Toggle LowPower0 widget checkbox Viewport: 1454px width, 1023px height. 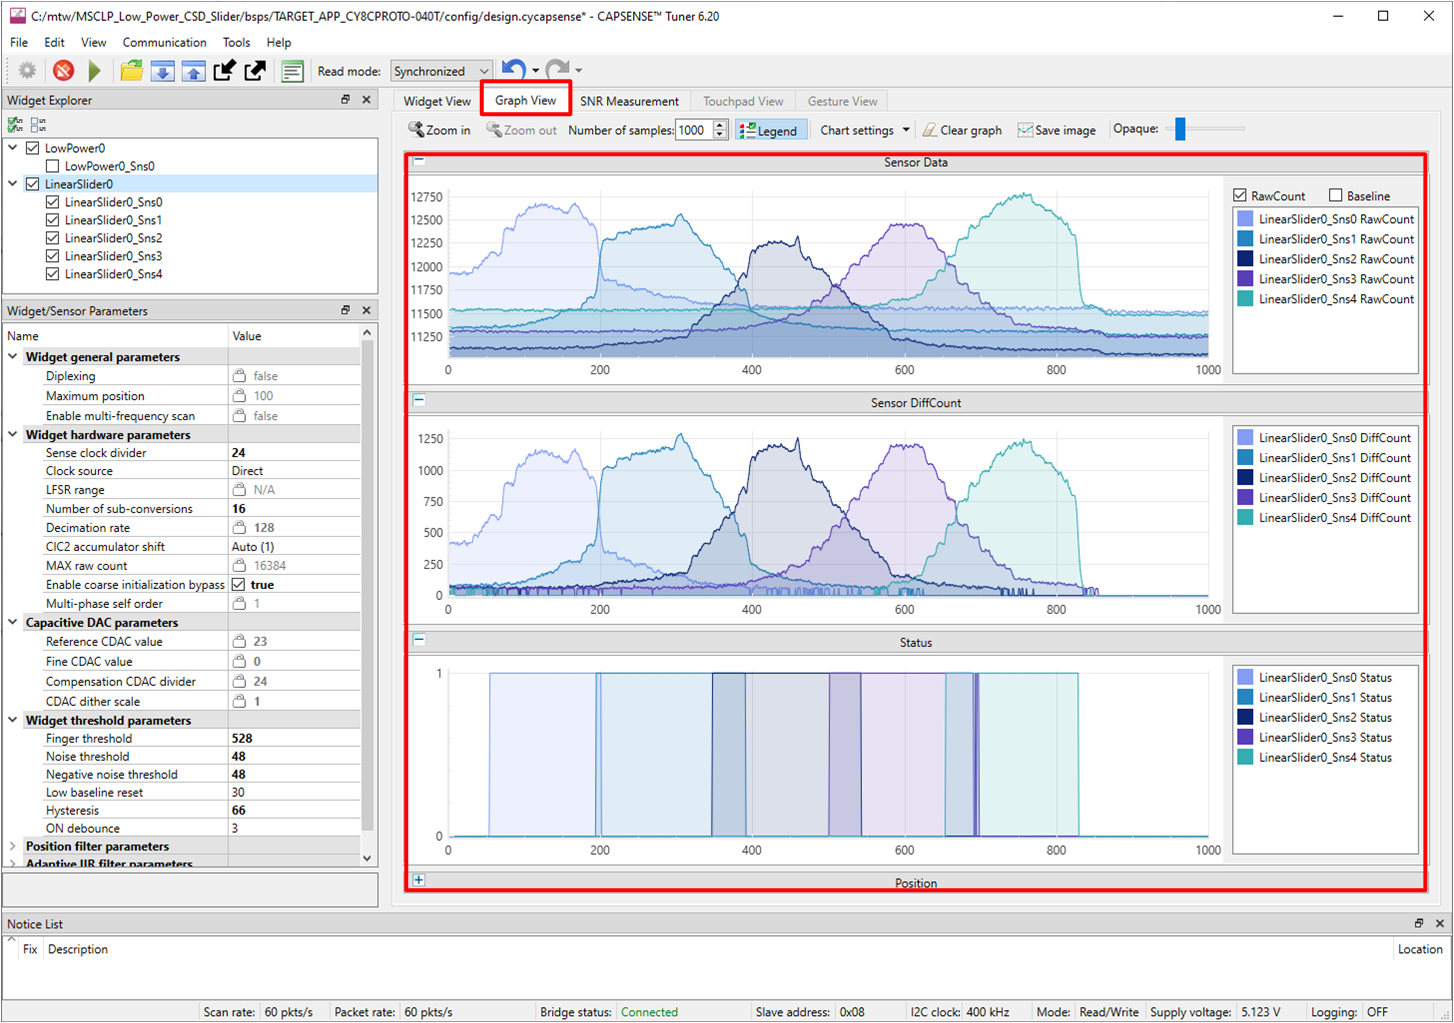tap(33, 148)
